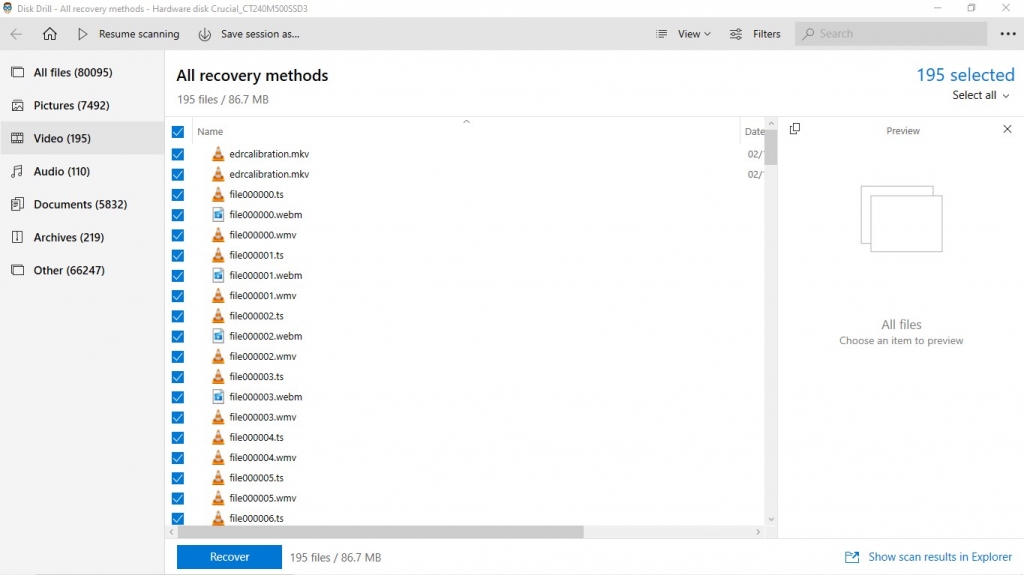
Task: Select the All files (80095) category
Action: [73, 73]
